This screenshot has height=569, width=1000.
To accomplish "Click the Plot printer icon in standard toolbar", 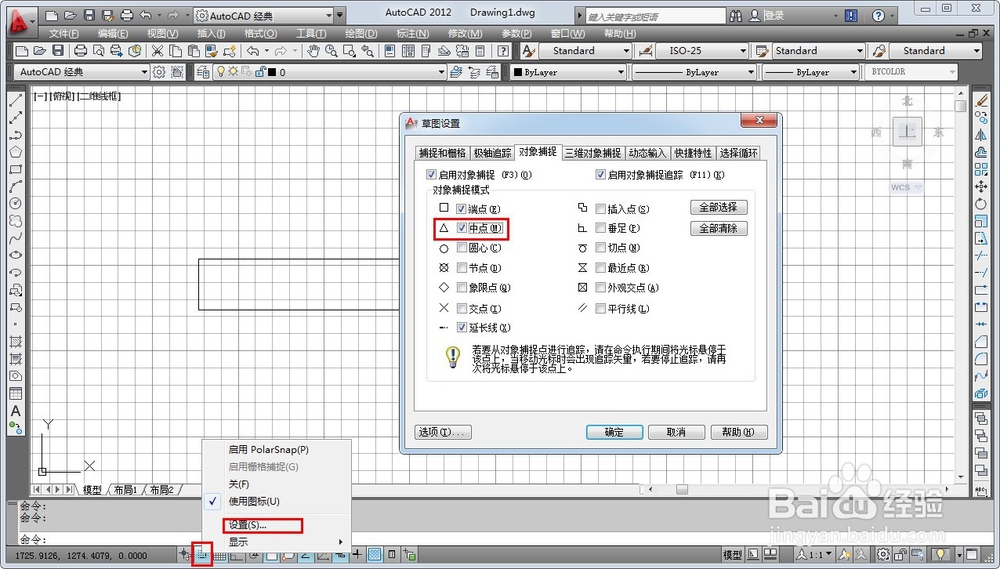I will 80,51.
